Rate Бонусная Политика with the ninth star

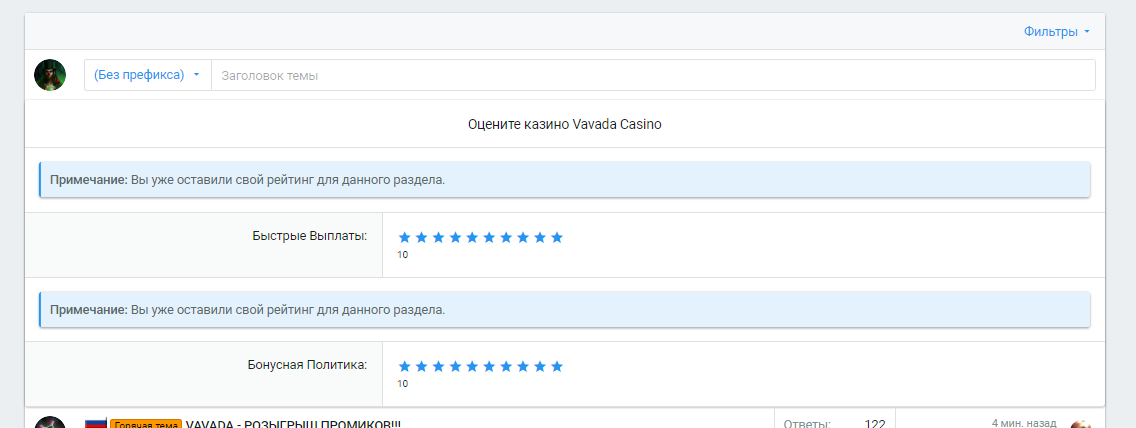540,366
